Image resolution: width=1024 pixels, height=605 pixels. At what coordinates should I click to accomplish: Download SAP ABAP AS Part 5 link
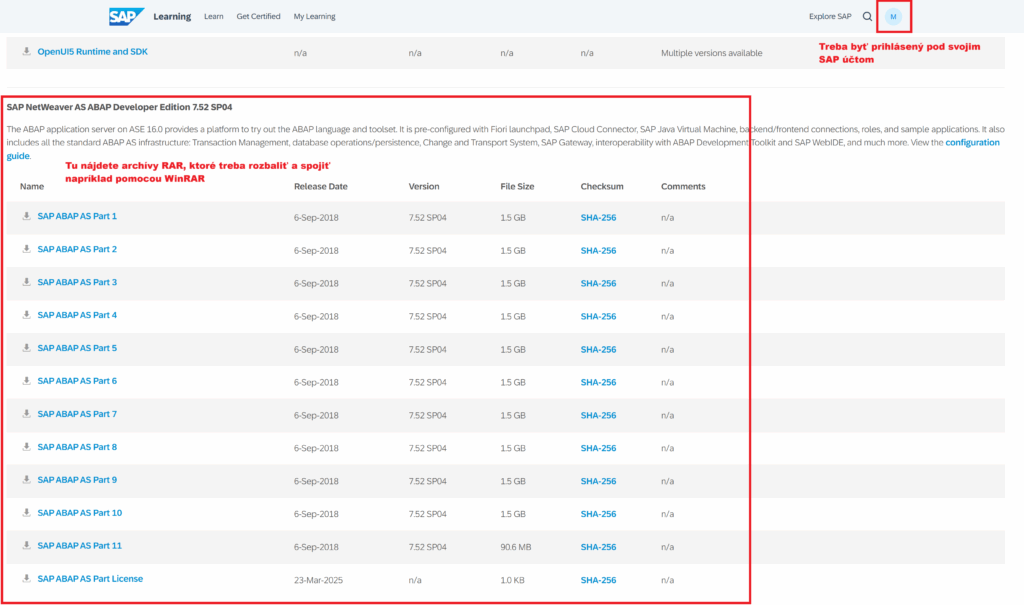tap(77, 348)
